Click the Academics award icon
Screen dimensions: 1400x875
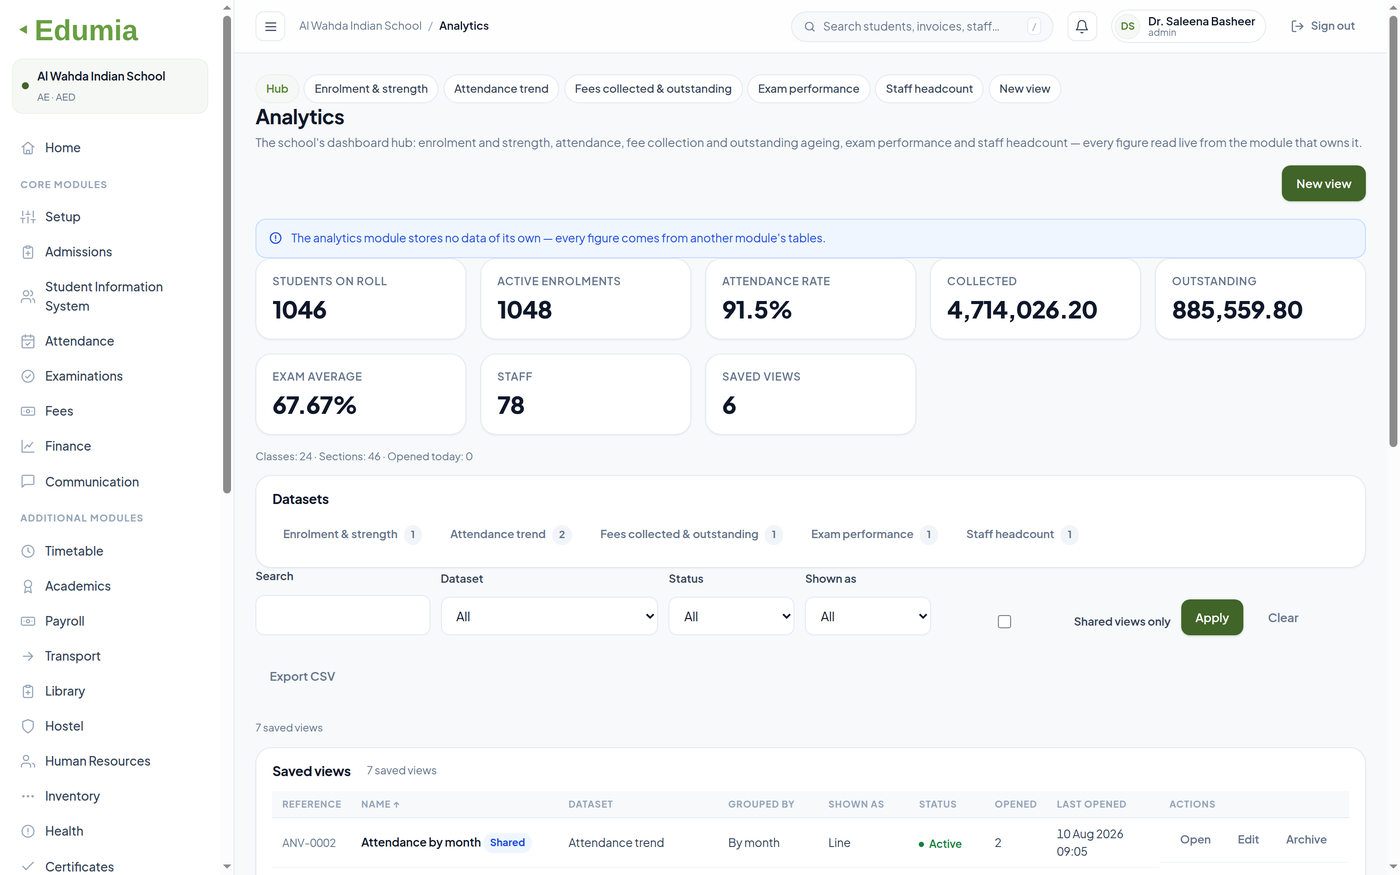(x=28, y=586)
